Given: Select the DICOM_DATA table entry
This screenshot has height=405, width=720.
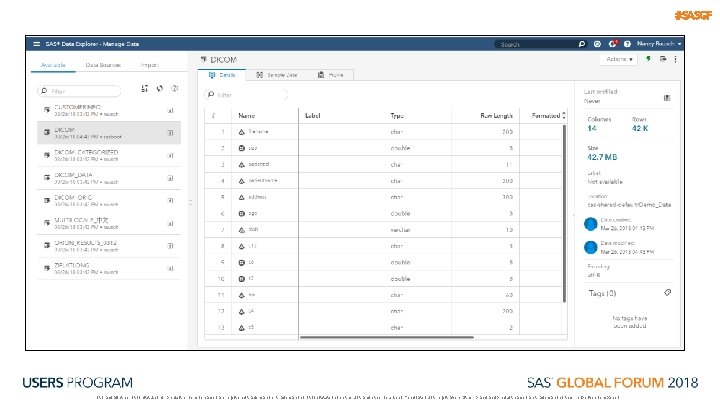Looking at the screenshot, I should [x=109, y=178].
